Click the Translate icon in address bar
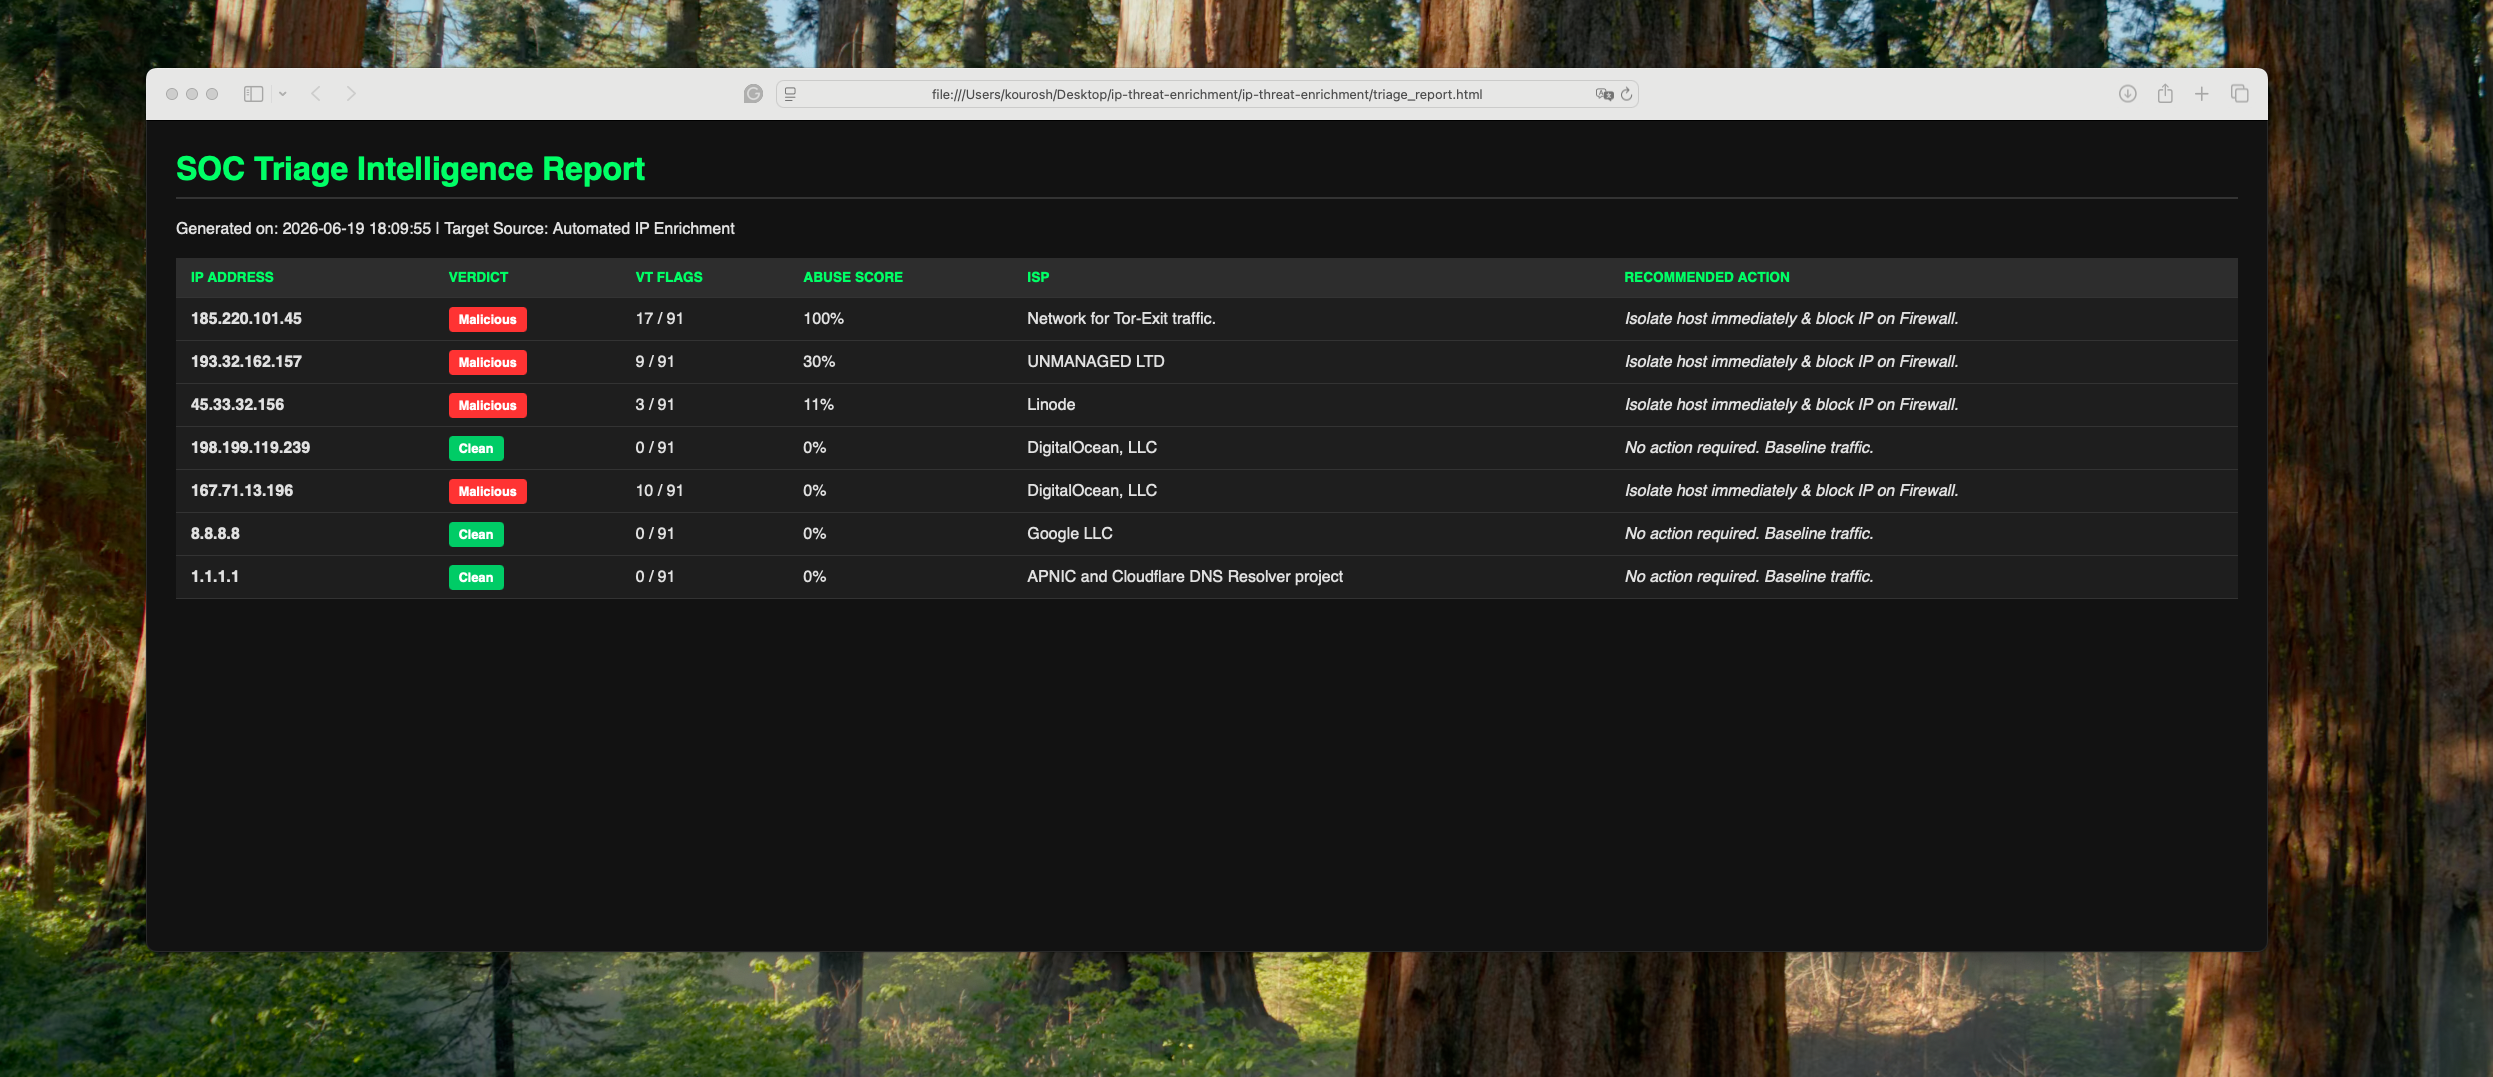 coord(1604,94)
